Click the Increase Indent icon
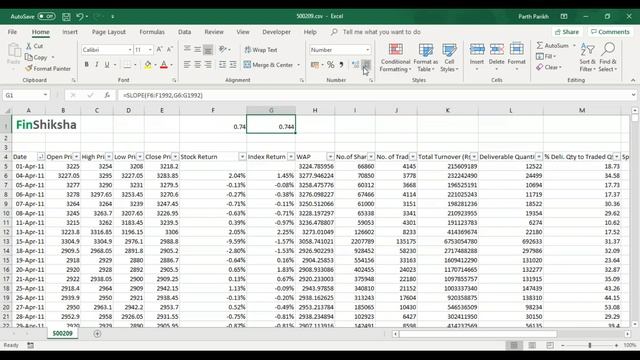The width and height of the screenshot is (640, 360). tap(233, 64)
